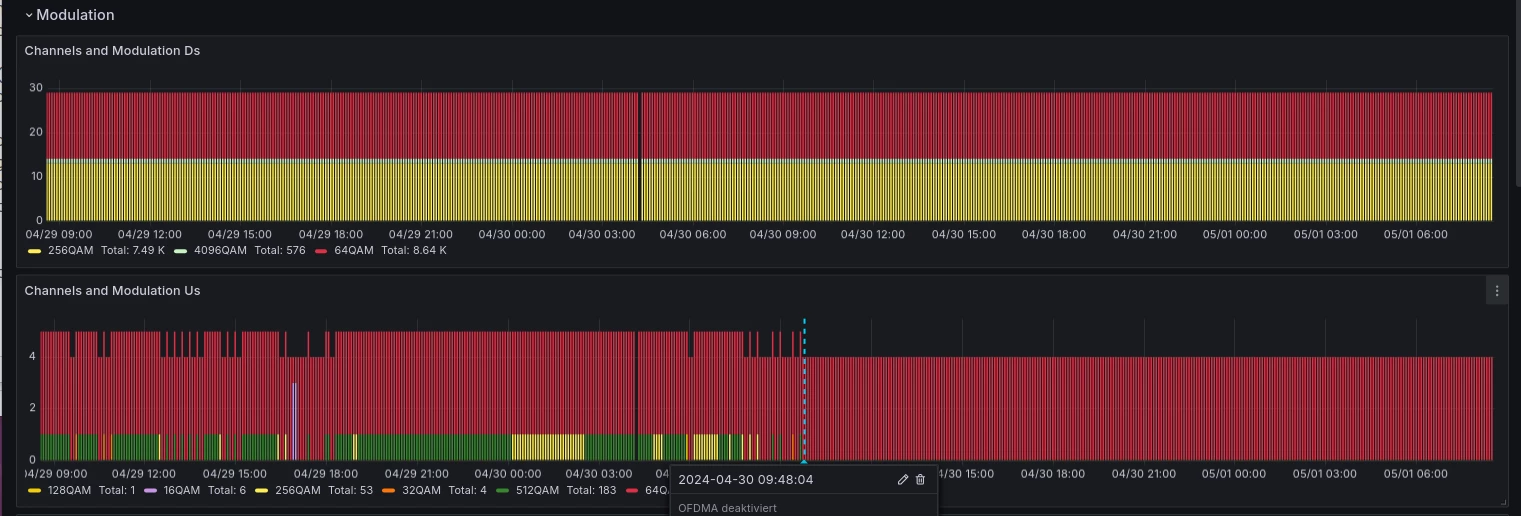Click the 04/29 21:00 tick on Us chart axis
This screenshot has width=1521, height=516.
click(x=417, y=474)
